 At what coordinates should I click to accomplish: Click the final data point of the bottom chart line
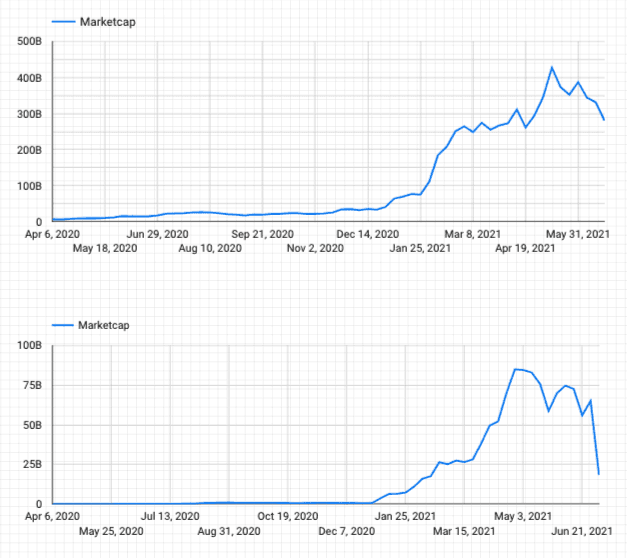(x=599, y=474)
